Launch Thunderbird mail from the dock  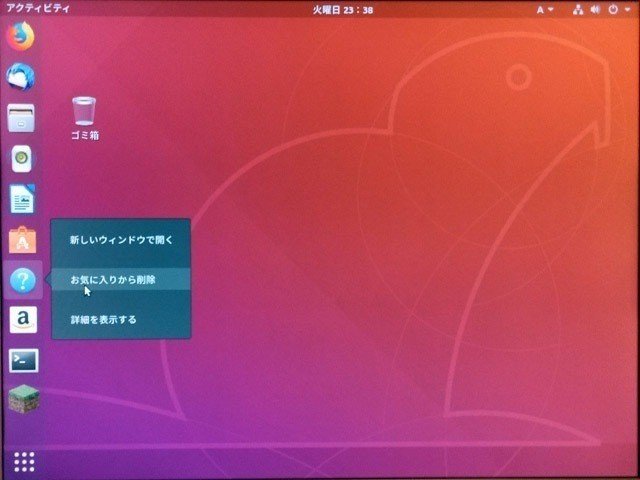(x=21, y=77)
